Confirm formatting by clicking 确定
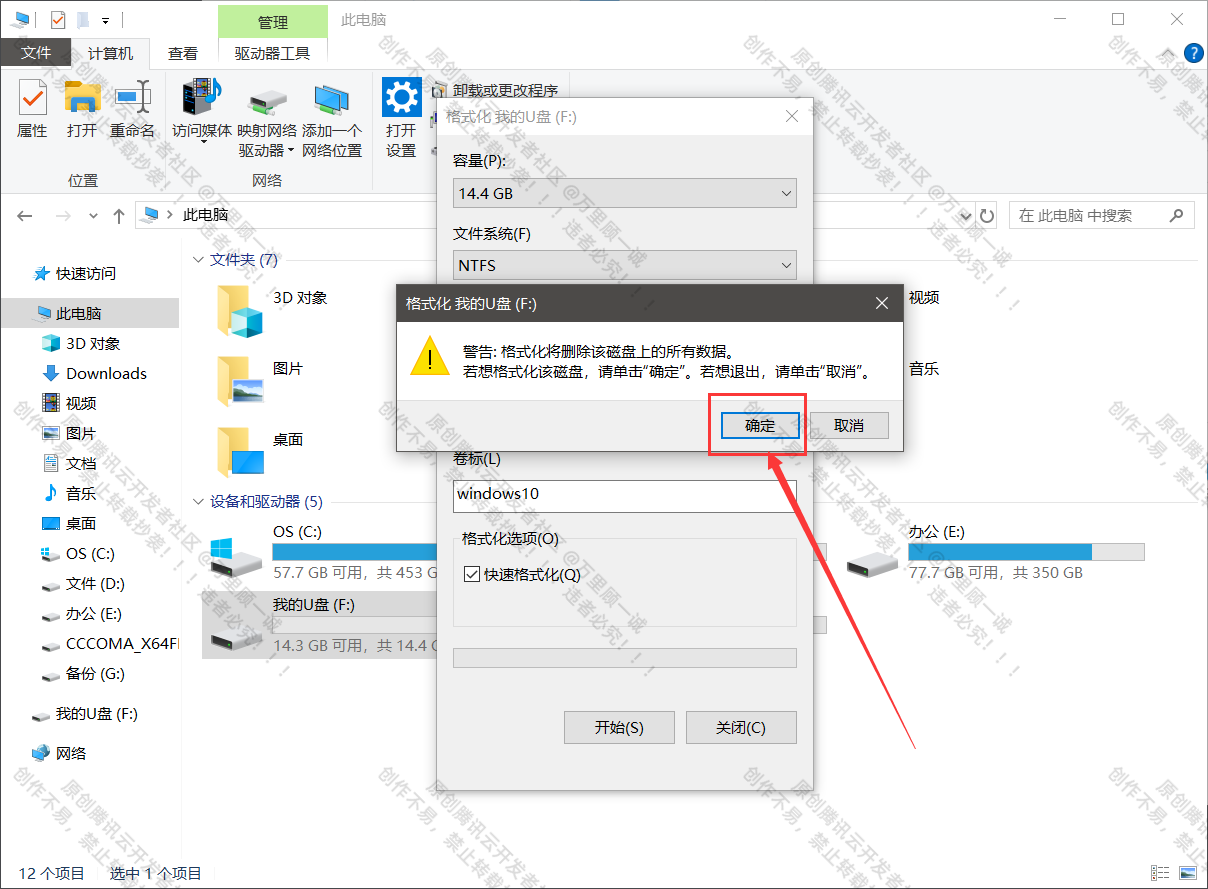 (x=758, y=425)
